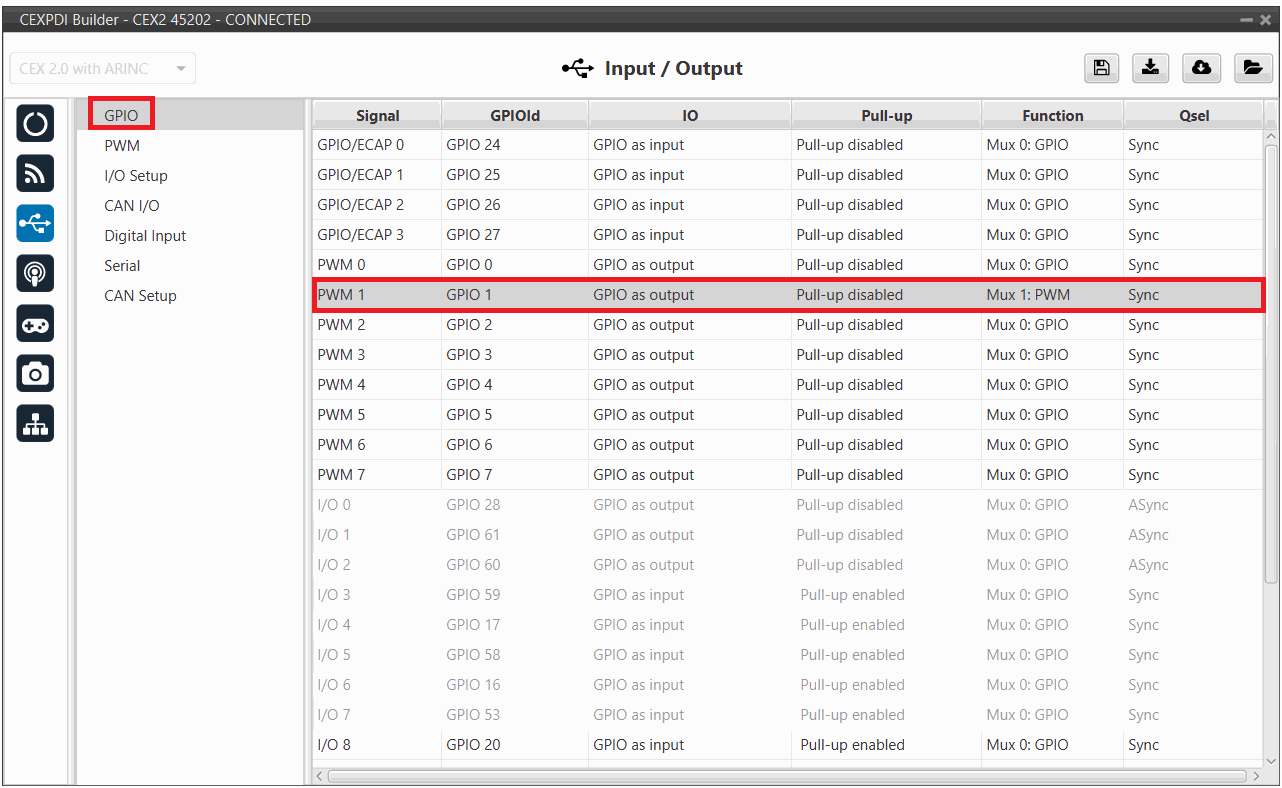This screenshot has height=788, width=1282.
Task: Click the open folder toolbar icon
Action: pos(1251,68)
